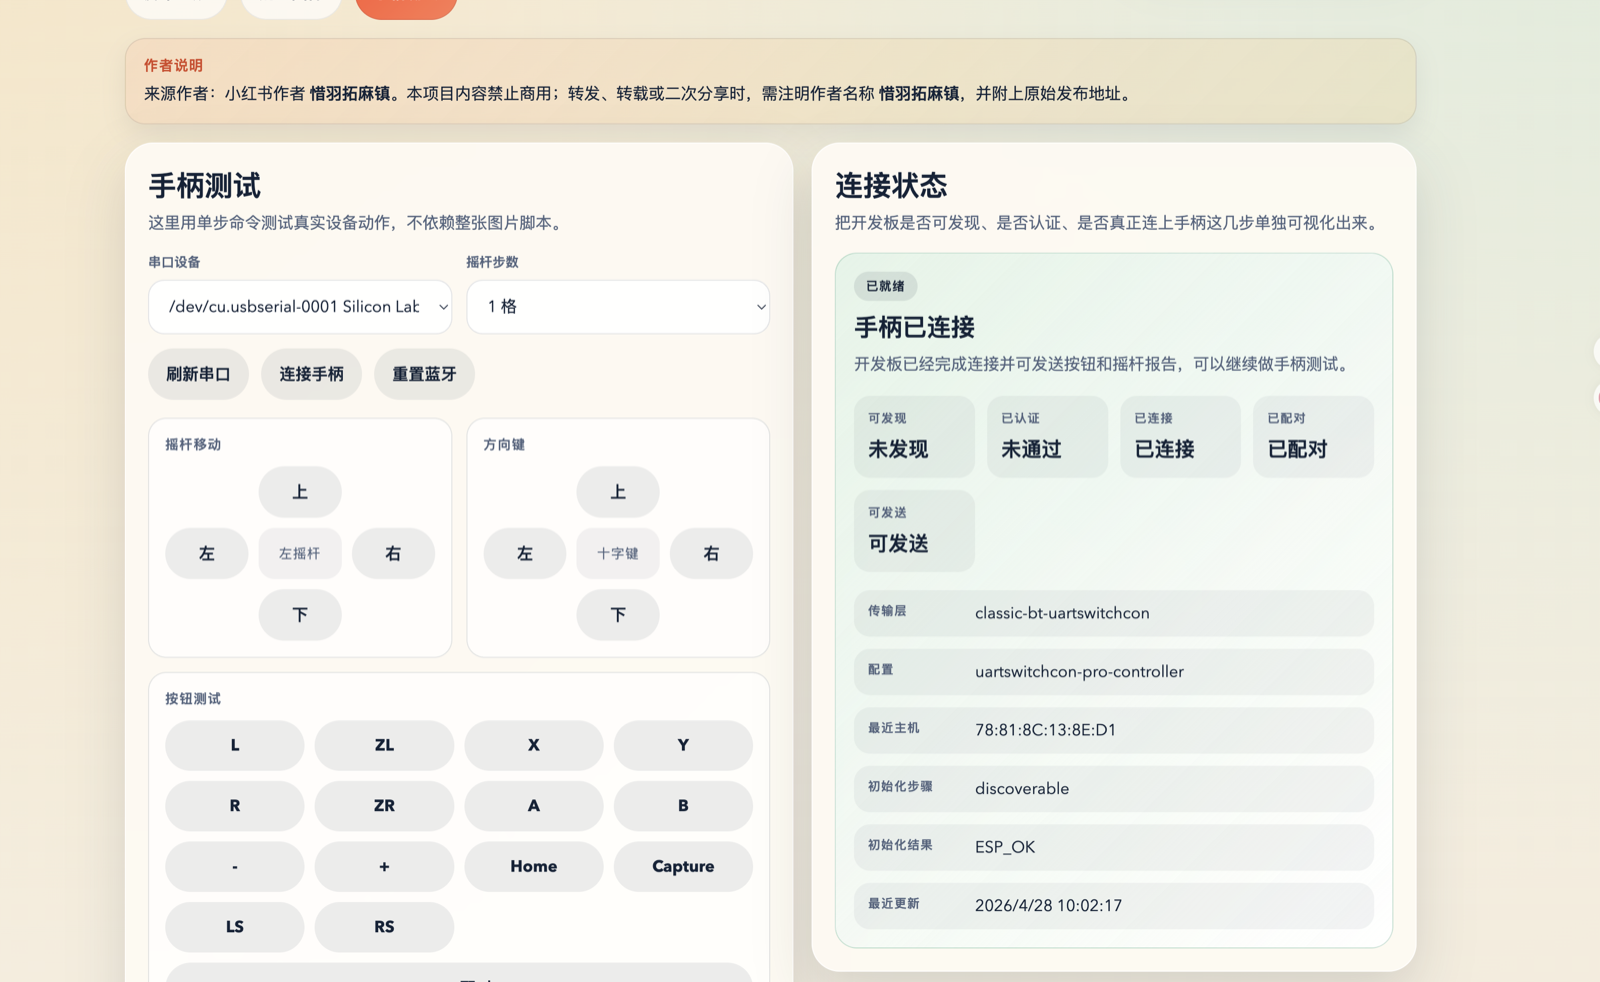
Task: Click 下 in the 摇杆移动 panel
Action: 300,614
